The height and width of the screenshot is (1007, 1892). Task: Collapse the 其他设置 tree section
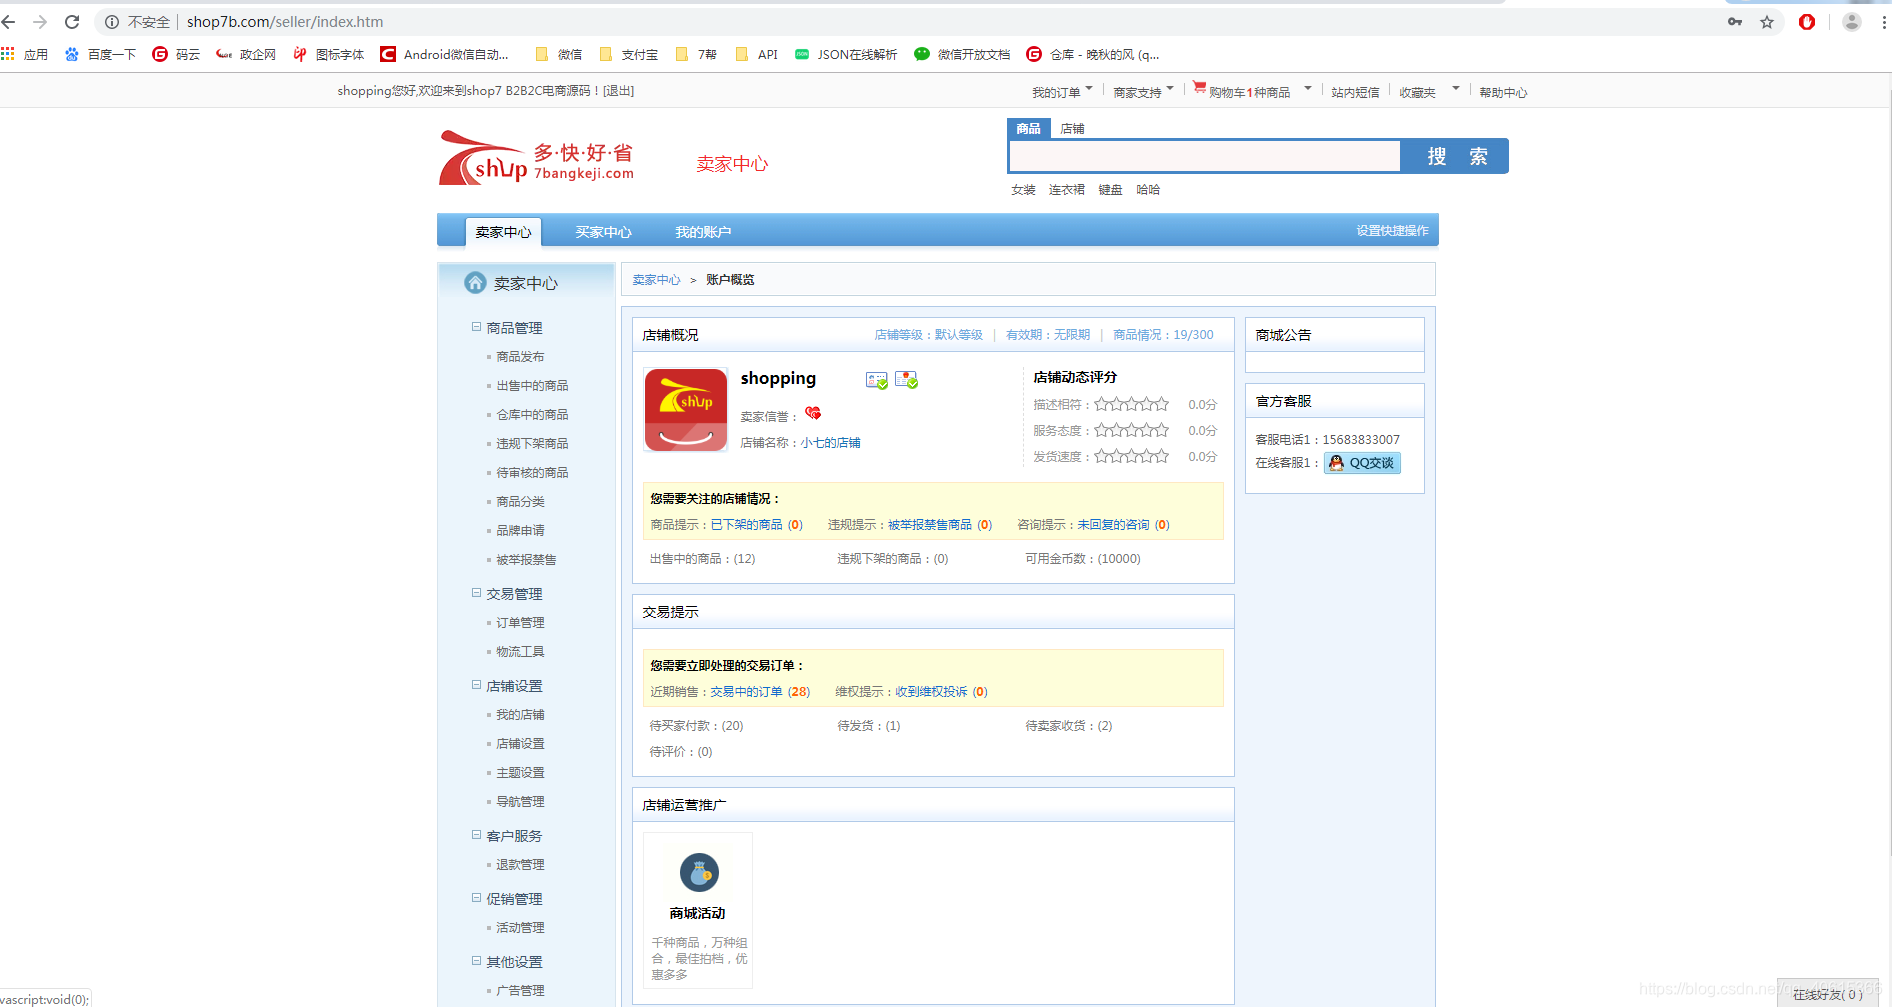pos(476,961)
